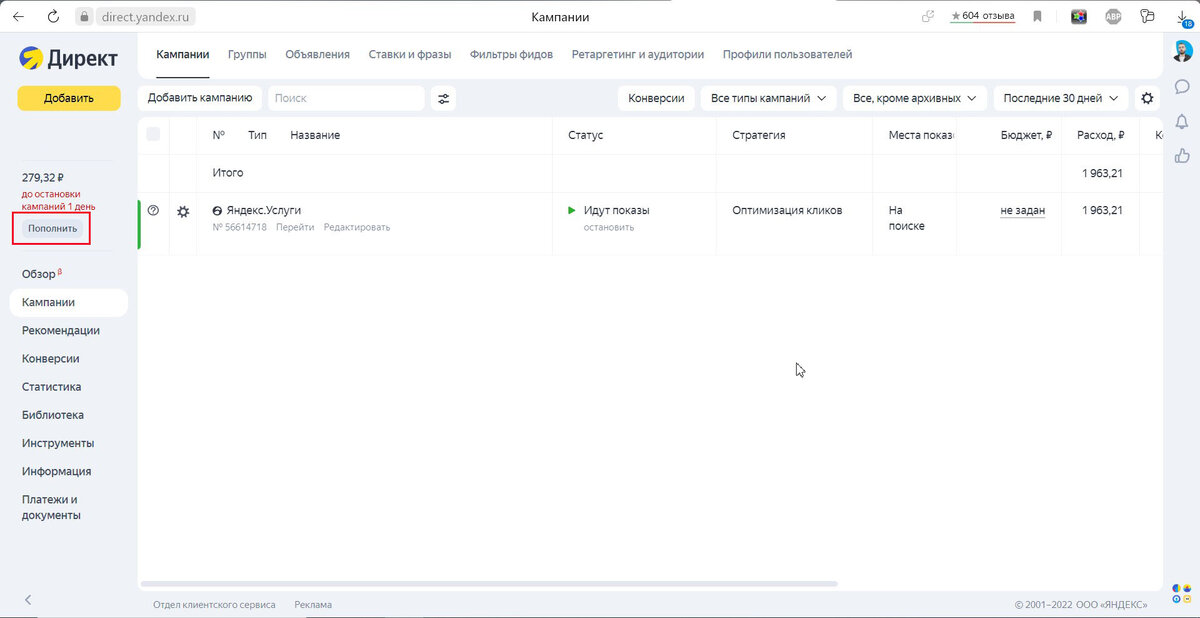
Task: Open the Яндекс.Услуги campaign name
Action: click(x=263, y=210)
